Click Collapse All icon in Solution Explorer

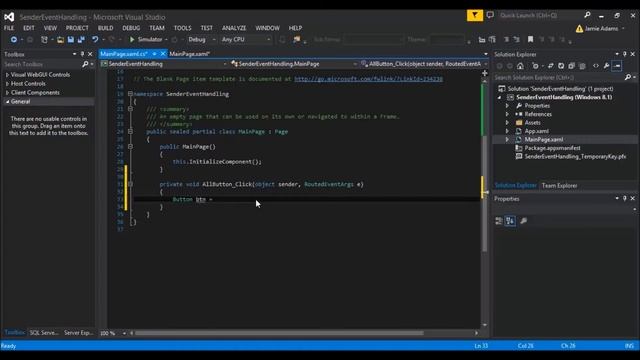571,66
